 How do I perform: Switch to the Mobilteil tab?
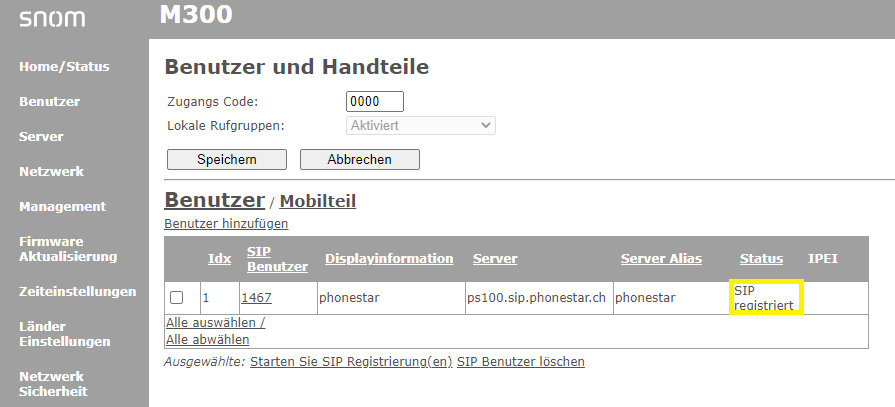click(317, 201)
